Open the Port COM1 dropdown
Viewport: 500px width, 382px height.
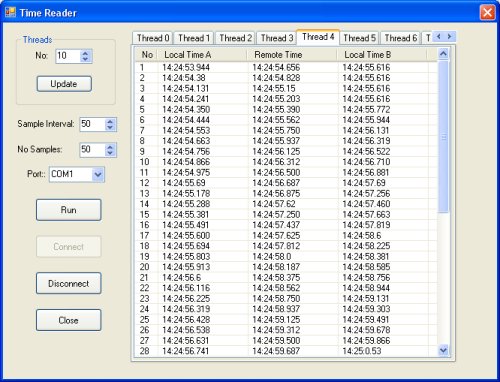(x=98, y=174)
